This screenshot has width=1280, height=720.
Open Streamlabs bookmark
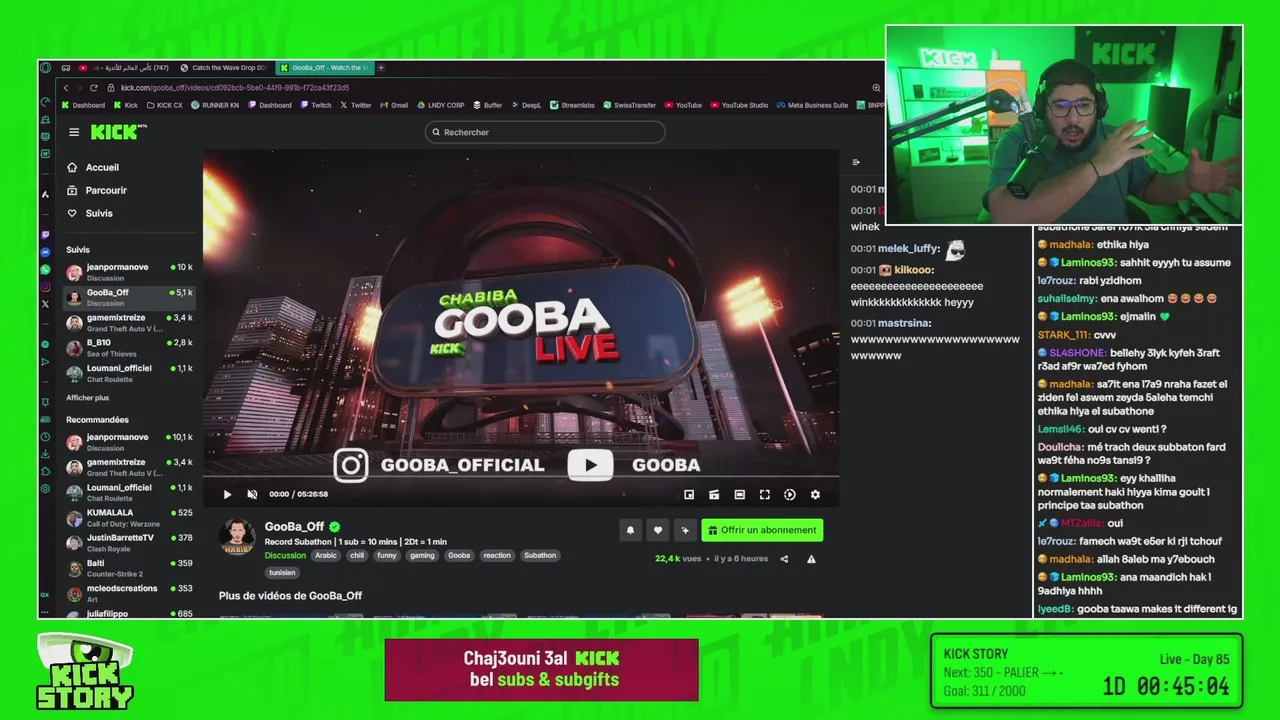[x=572, y=105]
